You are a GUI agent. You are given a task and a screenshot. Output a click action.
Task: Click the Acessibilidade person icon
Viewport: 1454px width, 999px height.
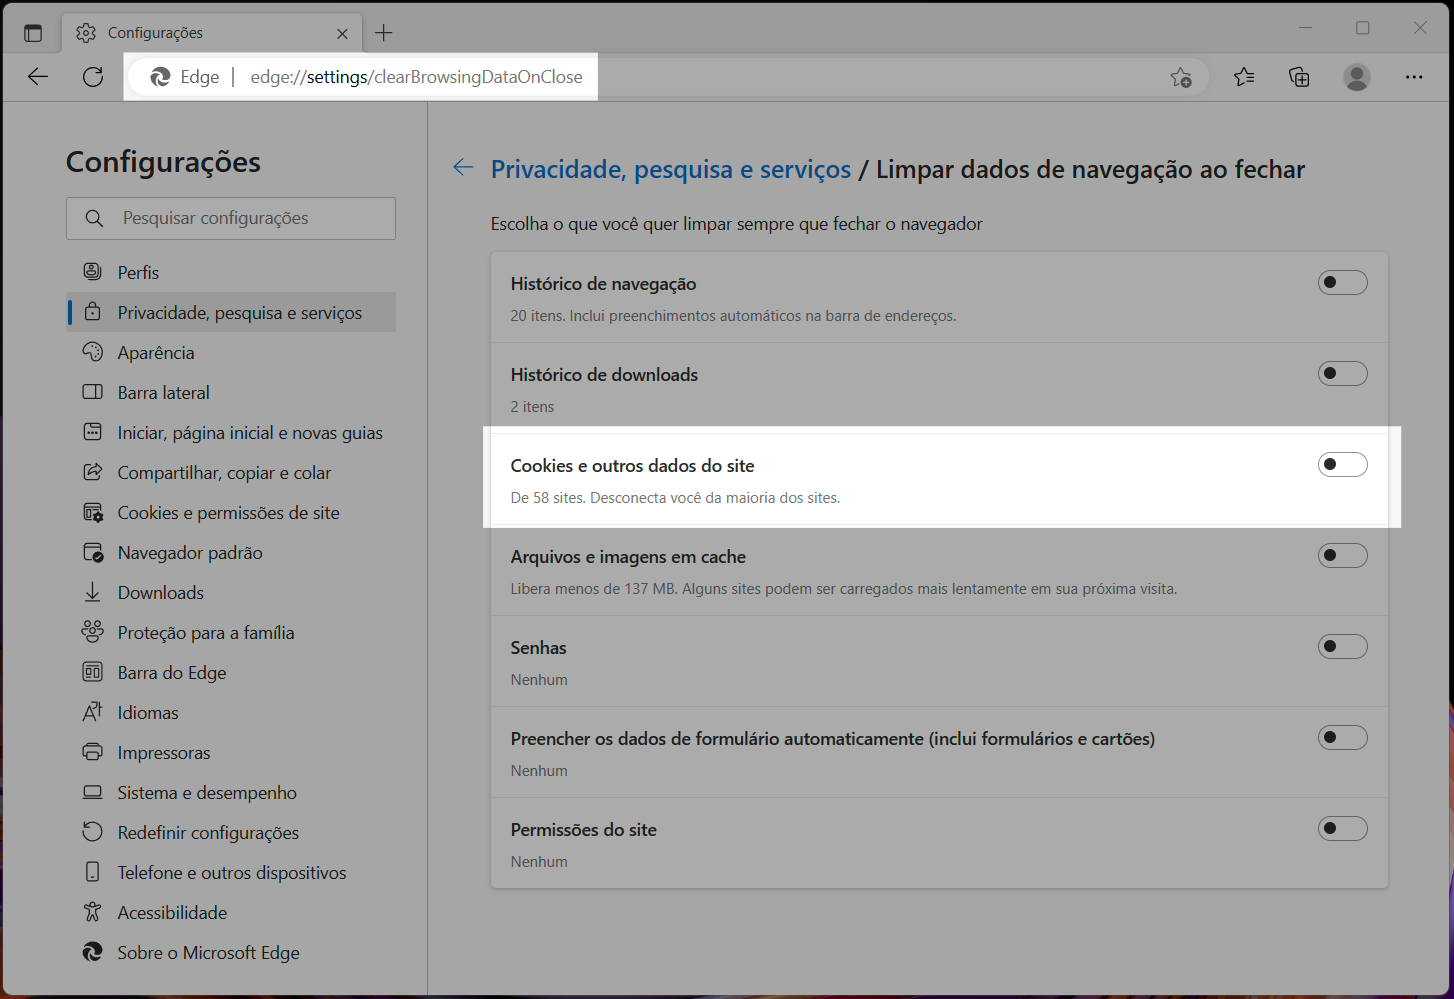pyautogui.click(x=92, y=912)
